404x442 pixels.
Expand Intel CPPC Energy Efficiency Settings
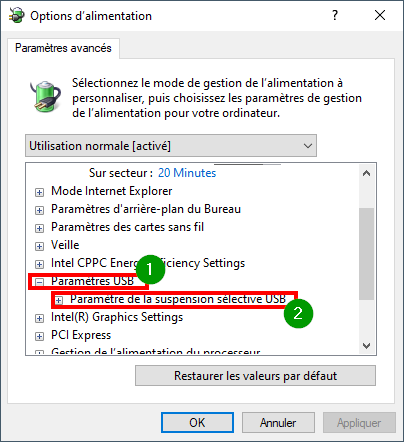click(x=39, y=264)
